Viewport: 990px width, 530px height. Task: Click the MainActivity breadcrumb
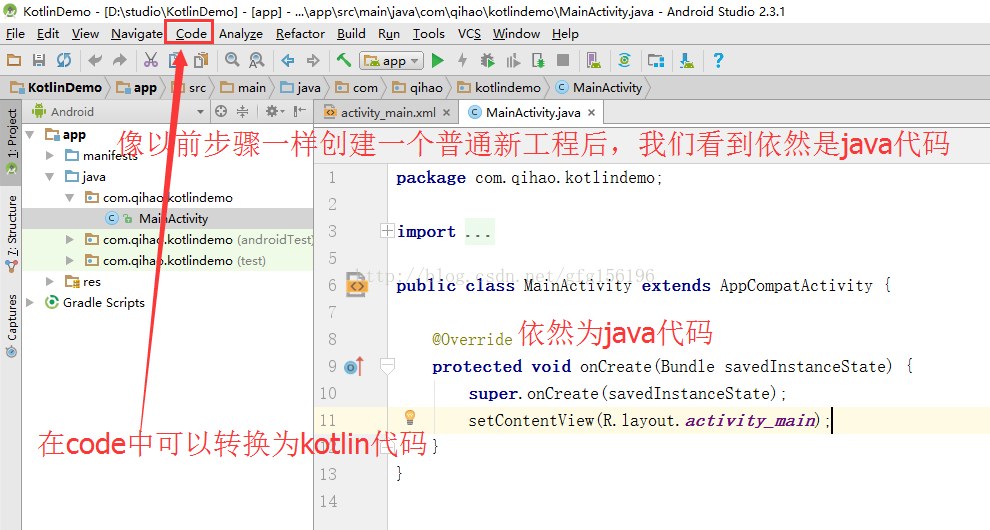coord(599,87)
